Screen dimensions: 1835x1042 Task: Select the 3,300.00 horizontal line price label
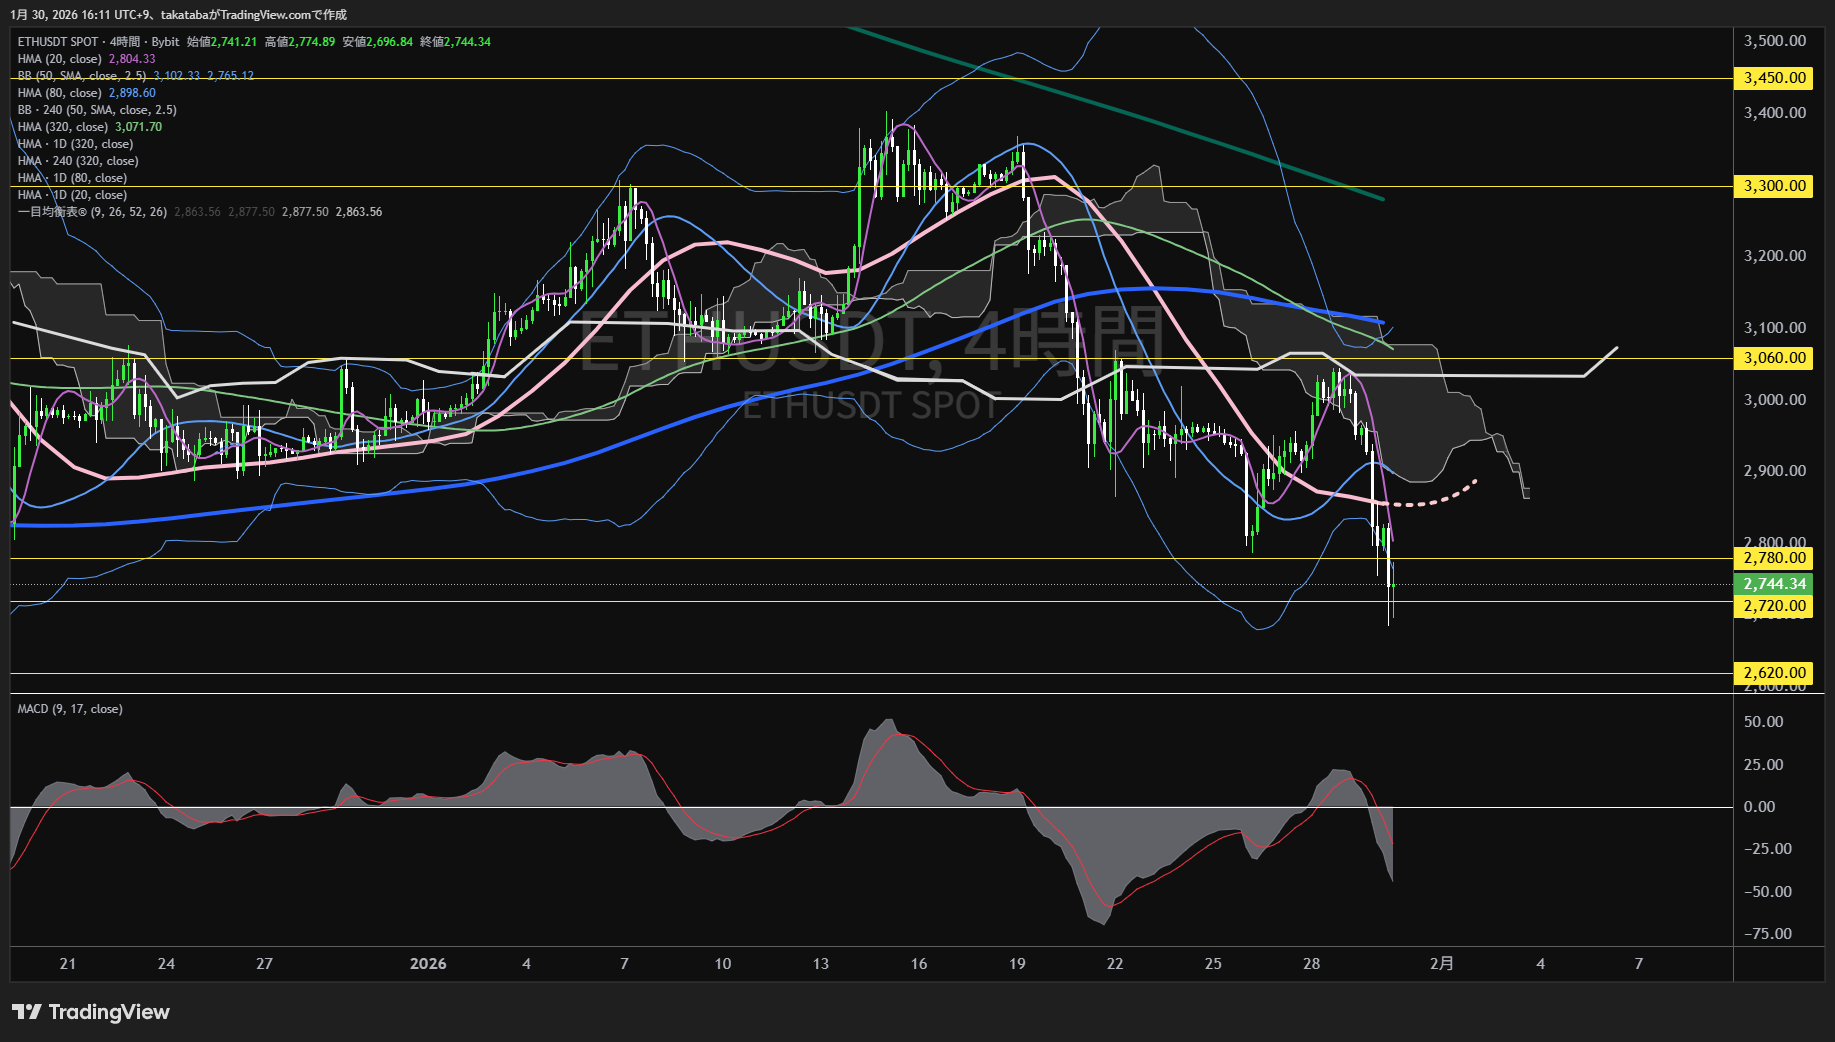point(1774,186)
